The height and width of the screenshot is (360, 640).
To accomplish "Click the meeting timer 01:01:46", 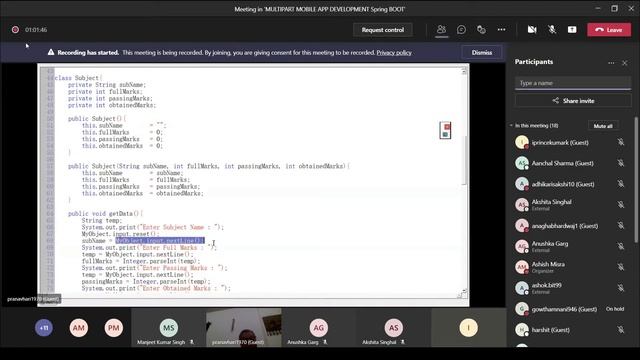I will click(x=36, y=30).
